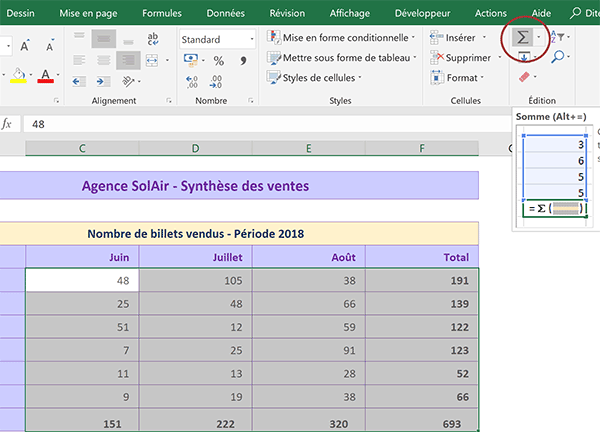This screenshot has height=432, width=600.
Task: Increase the indent
Action: pos(103,81)
